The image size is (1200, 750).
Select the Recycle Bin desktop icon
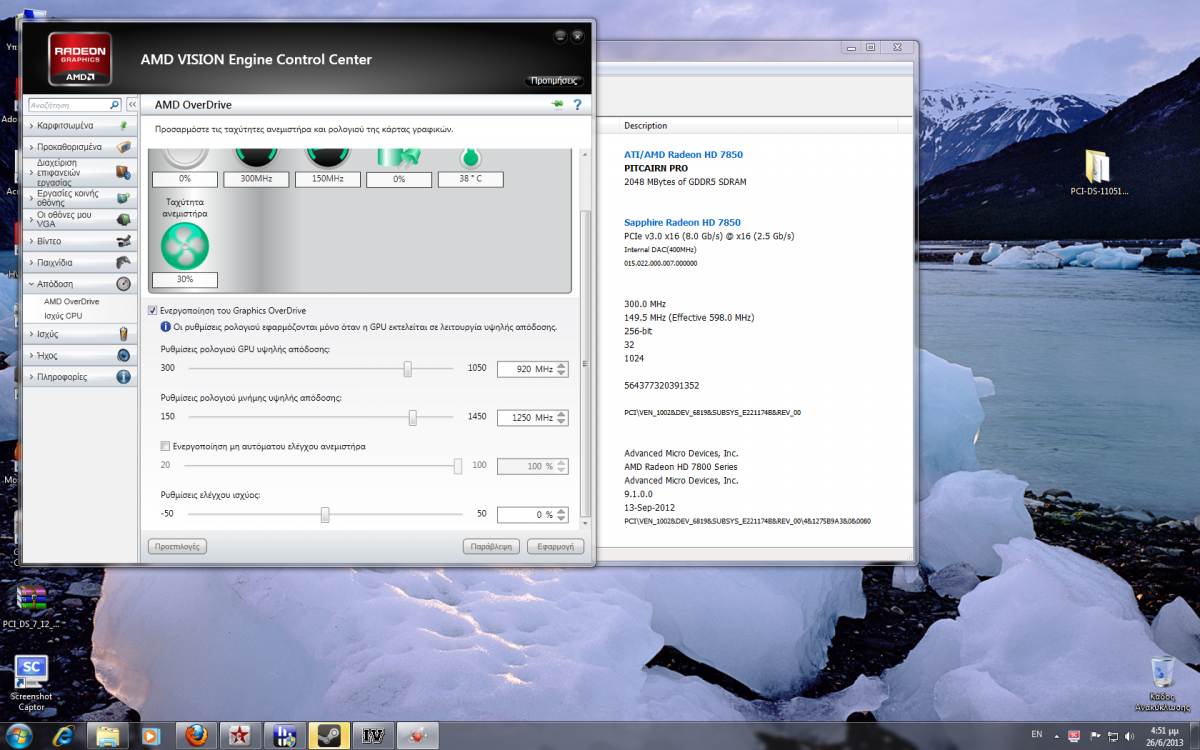point(1162,683)
